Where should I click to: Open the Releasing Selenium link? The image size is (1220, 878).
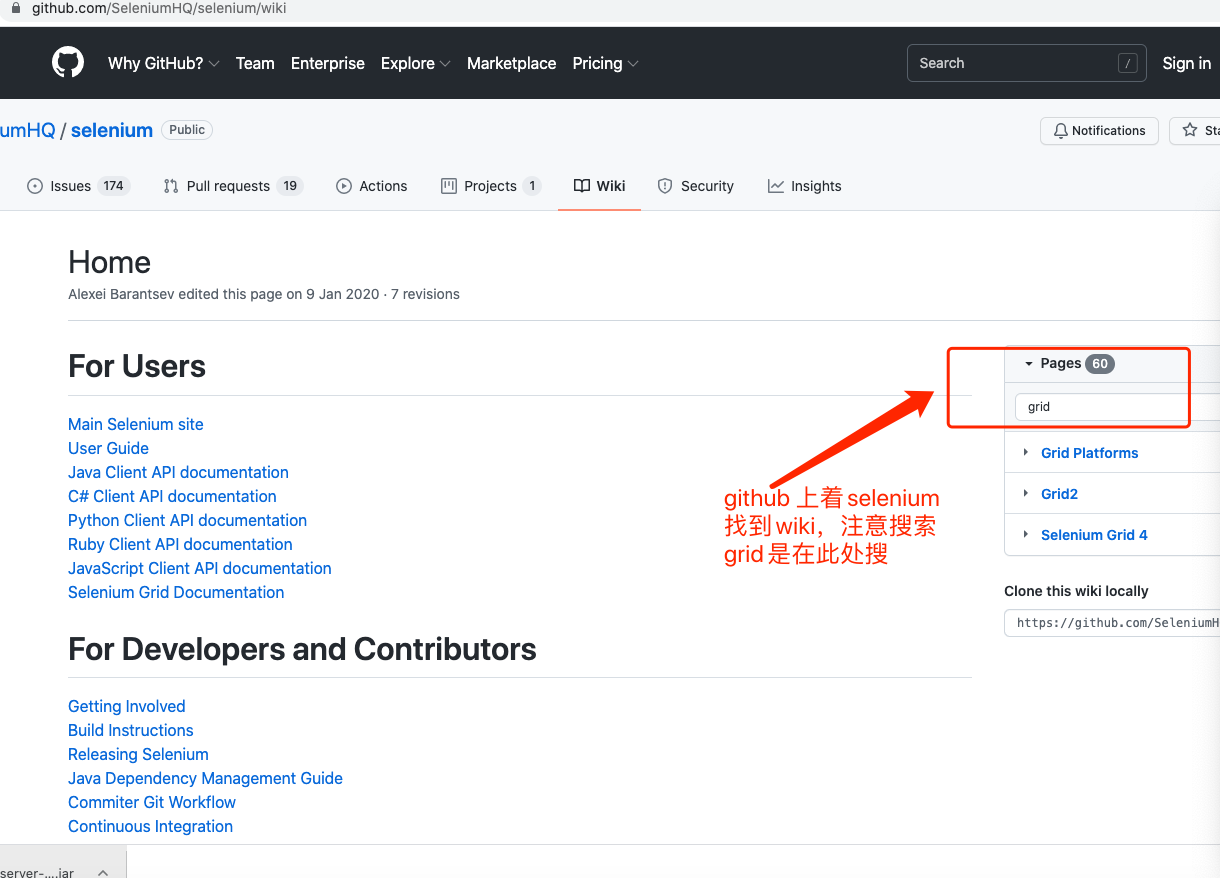(138, 754)
